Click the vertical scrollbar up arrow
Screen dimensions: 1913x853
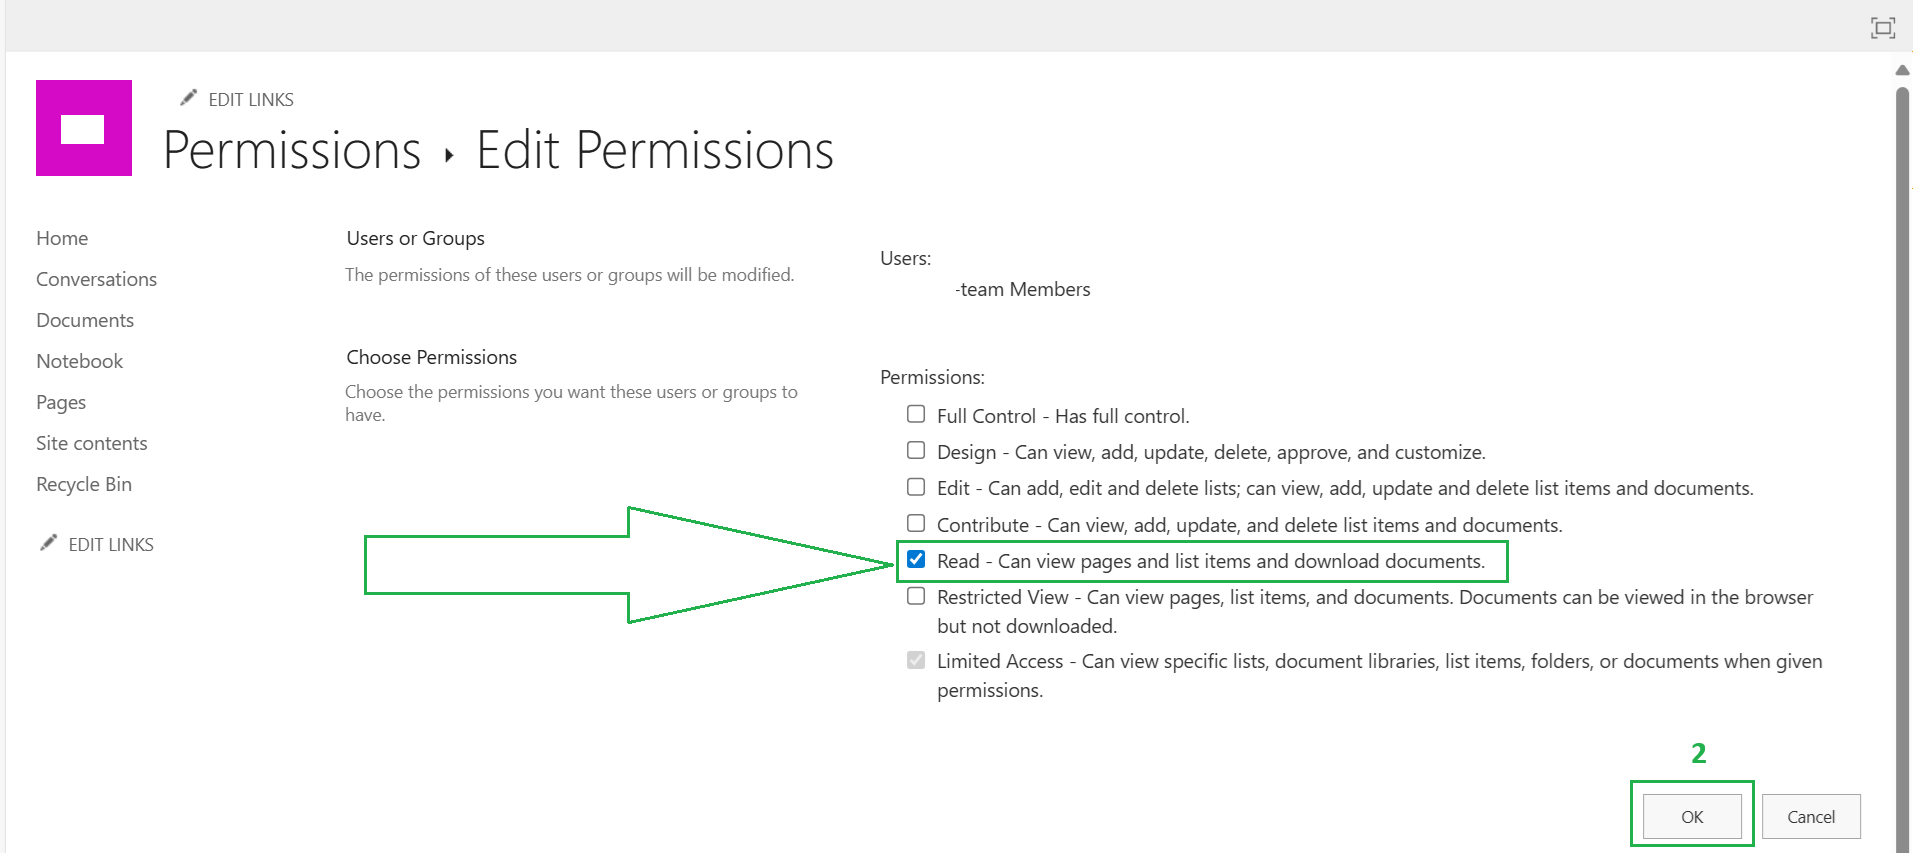pos(1902,70)
